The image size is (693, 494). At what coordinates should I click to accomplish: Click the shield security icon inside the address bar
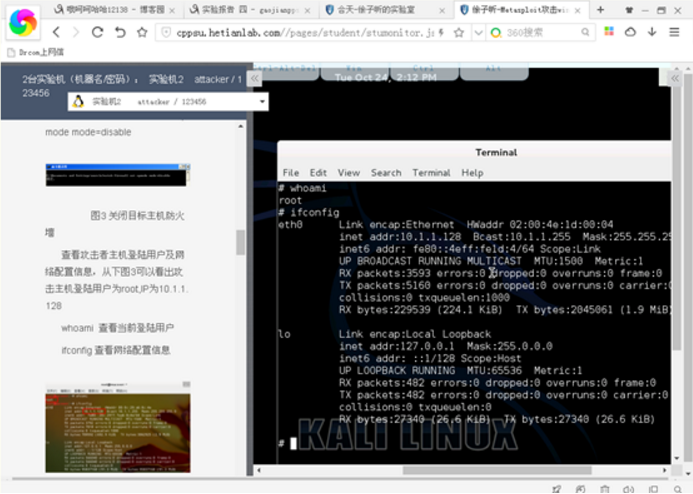(166, 32)
